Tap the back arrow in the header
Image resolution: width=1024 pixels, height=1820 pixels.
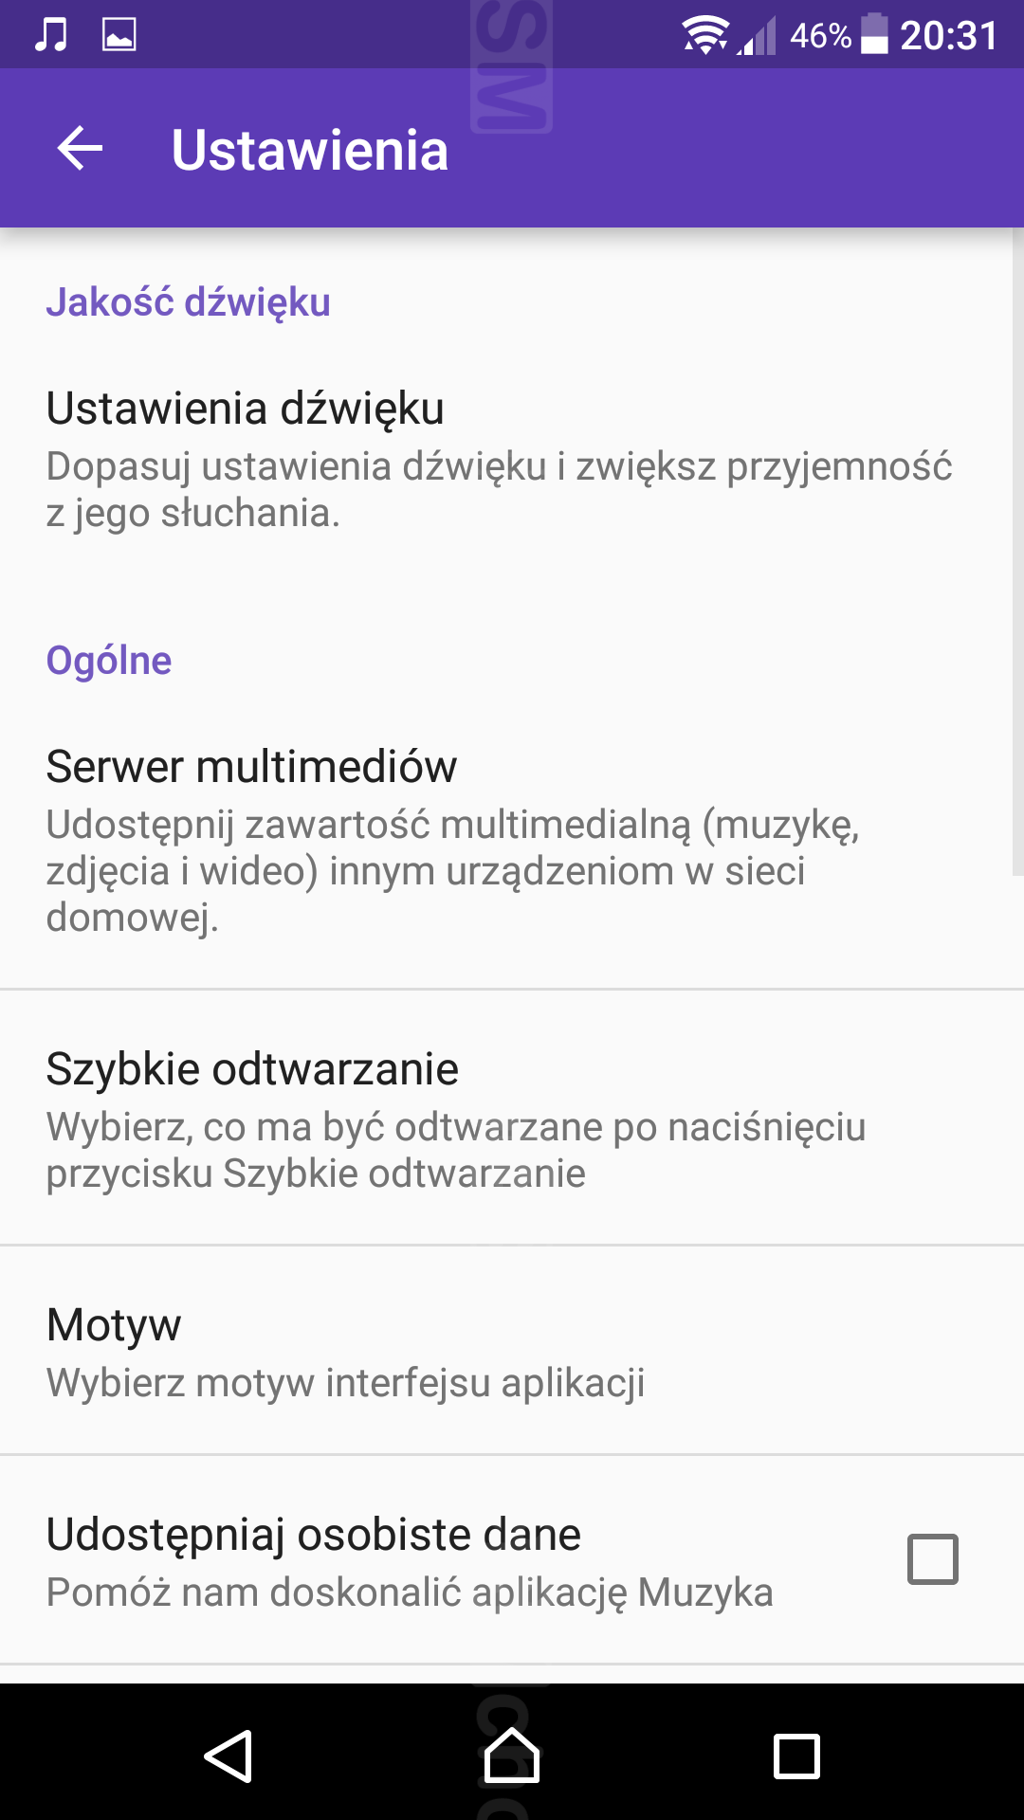(x=80, y=149)
